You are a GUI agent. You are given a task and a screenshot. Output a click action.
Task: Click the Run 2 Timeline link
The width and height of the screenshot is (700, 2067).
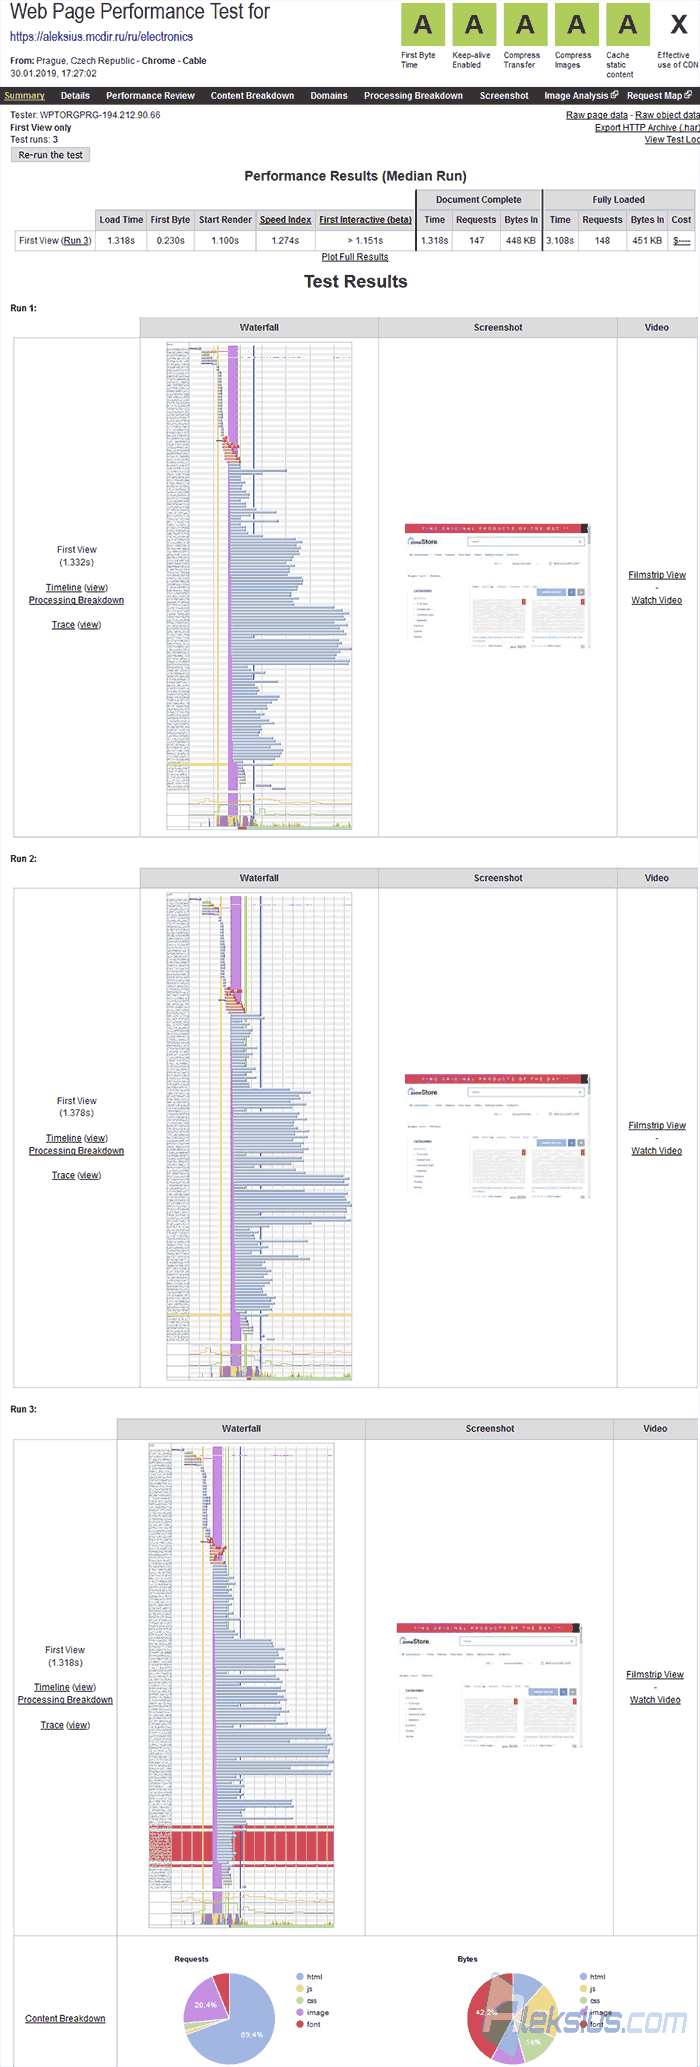click(63, 1138)
